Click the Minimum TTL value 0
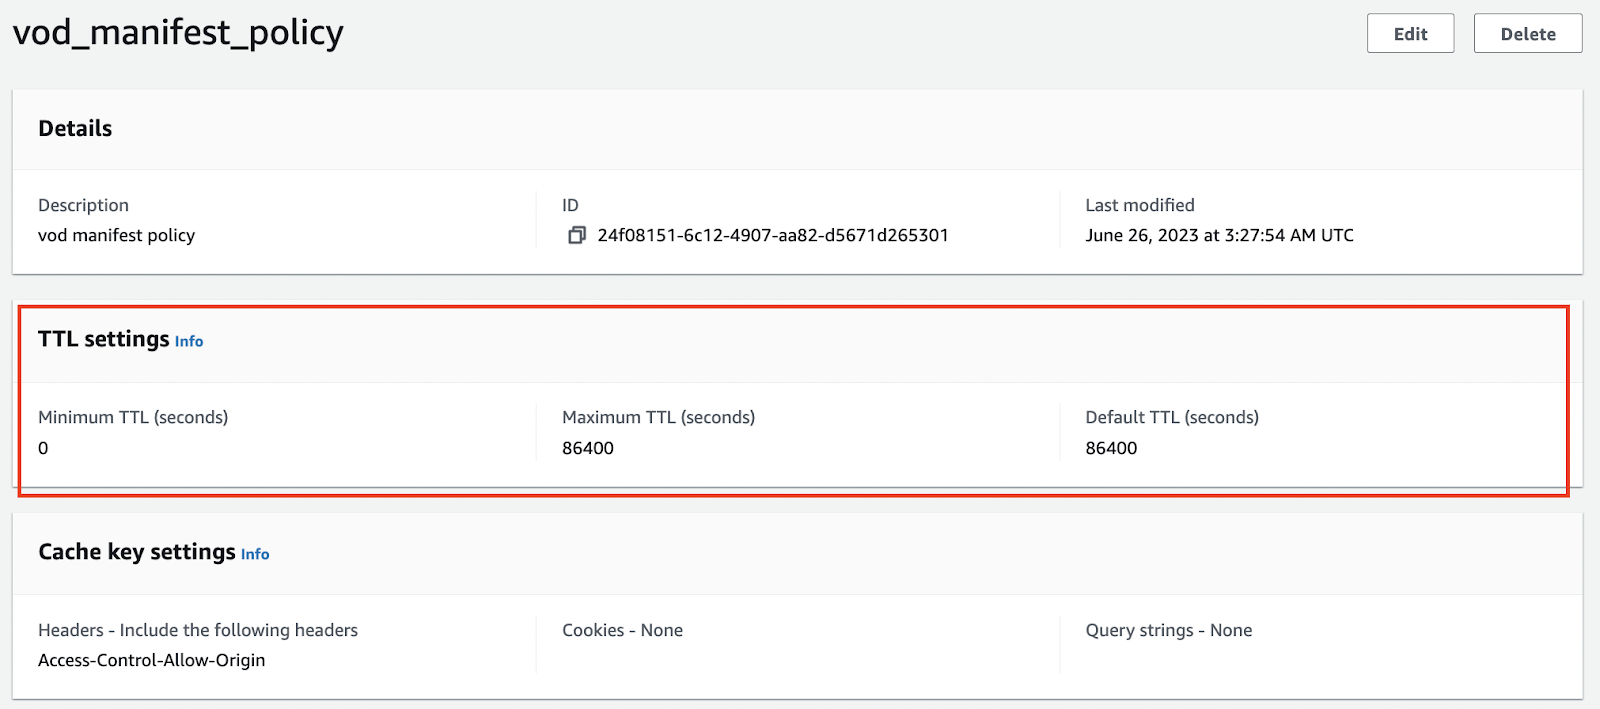1600x709 pixels. click(x=43, y=448)
